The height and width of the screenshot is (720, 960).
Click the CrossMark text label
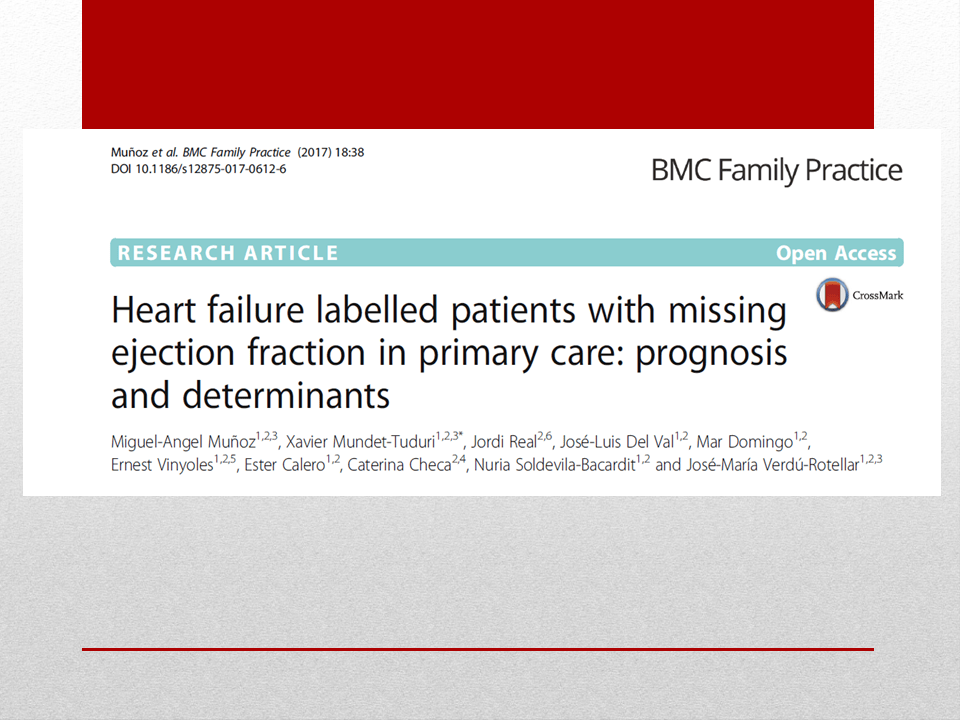tap(878, 295)
